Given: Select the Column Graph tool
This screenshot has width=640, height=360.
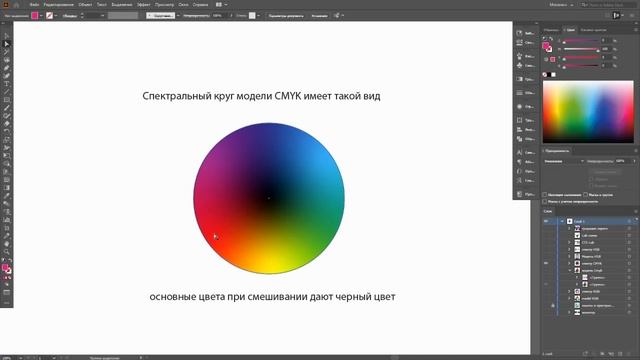Looking at the screenshot, I should tap(7, 220).
